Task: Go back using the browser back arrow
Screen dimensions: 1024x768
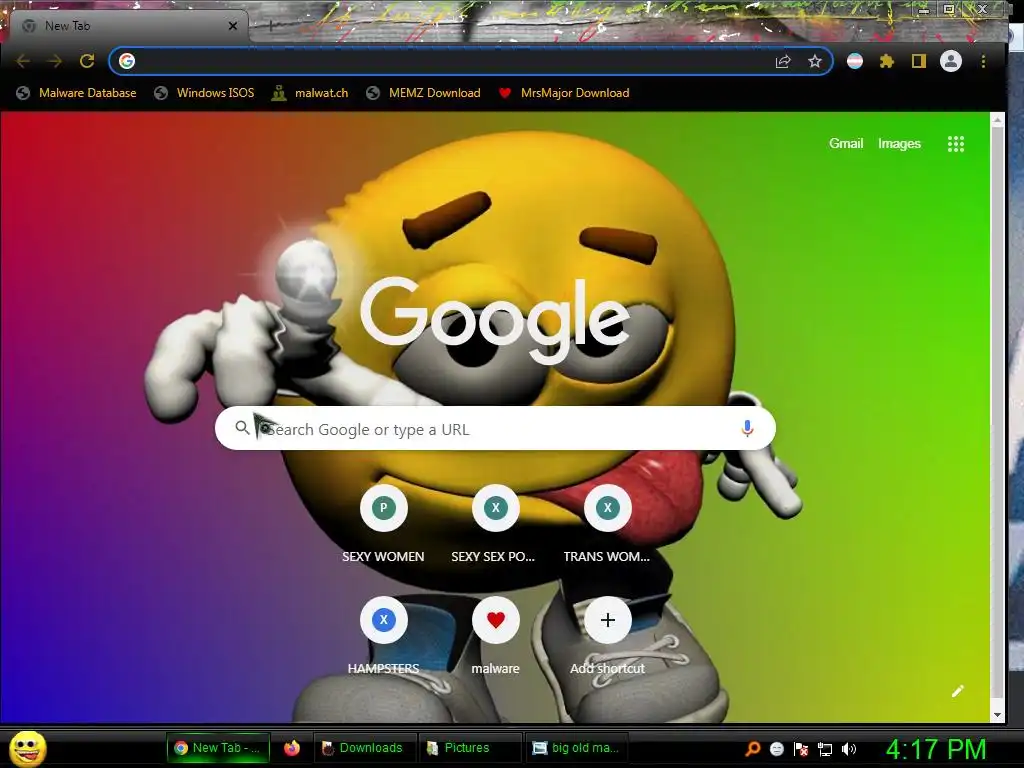Action: pos(23,61)
